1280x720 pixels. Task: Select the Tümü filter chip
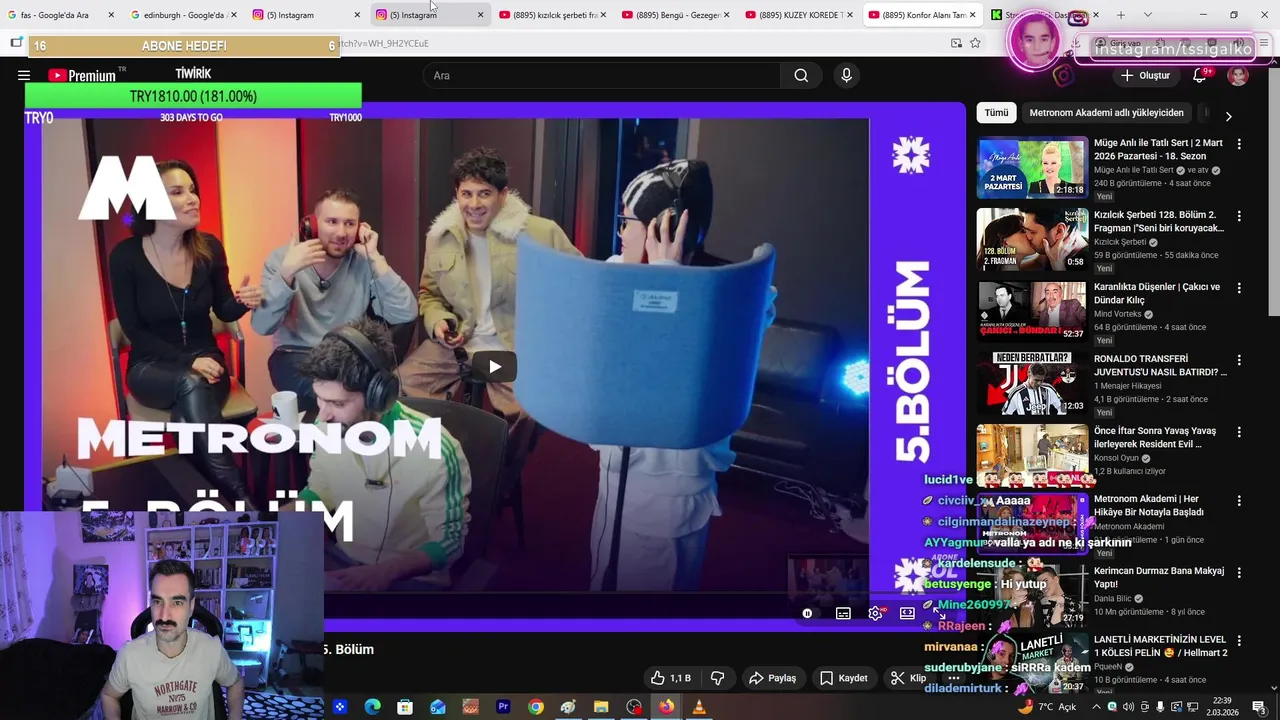pos(996,113)
